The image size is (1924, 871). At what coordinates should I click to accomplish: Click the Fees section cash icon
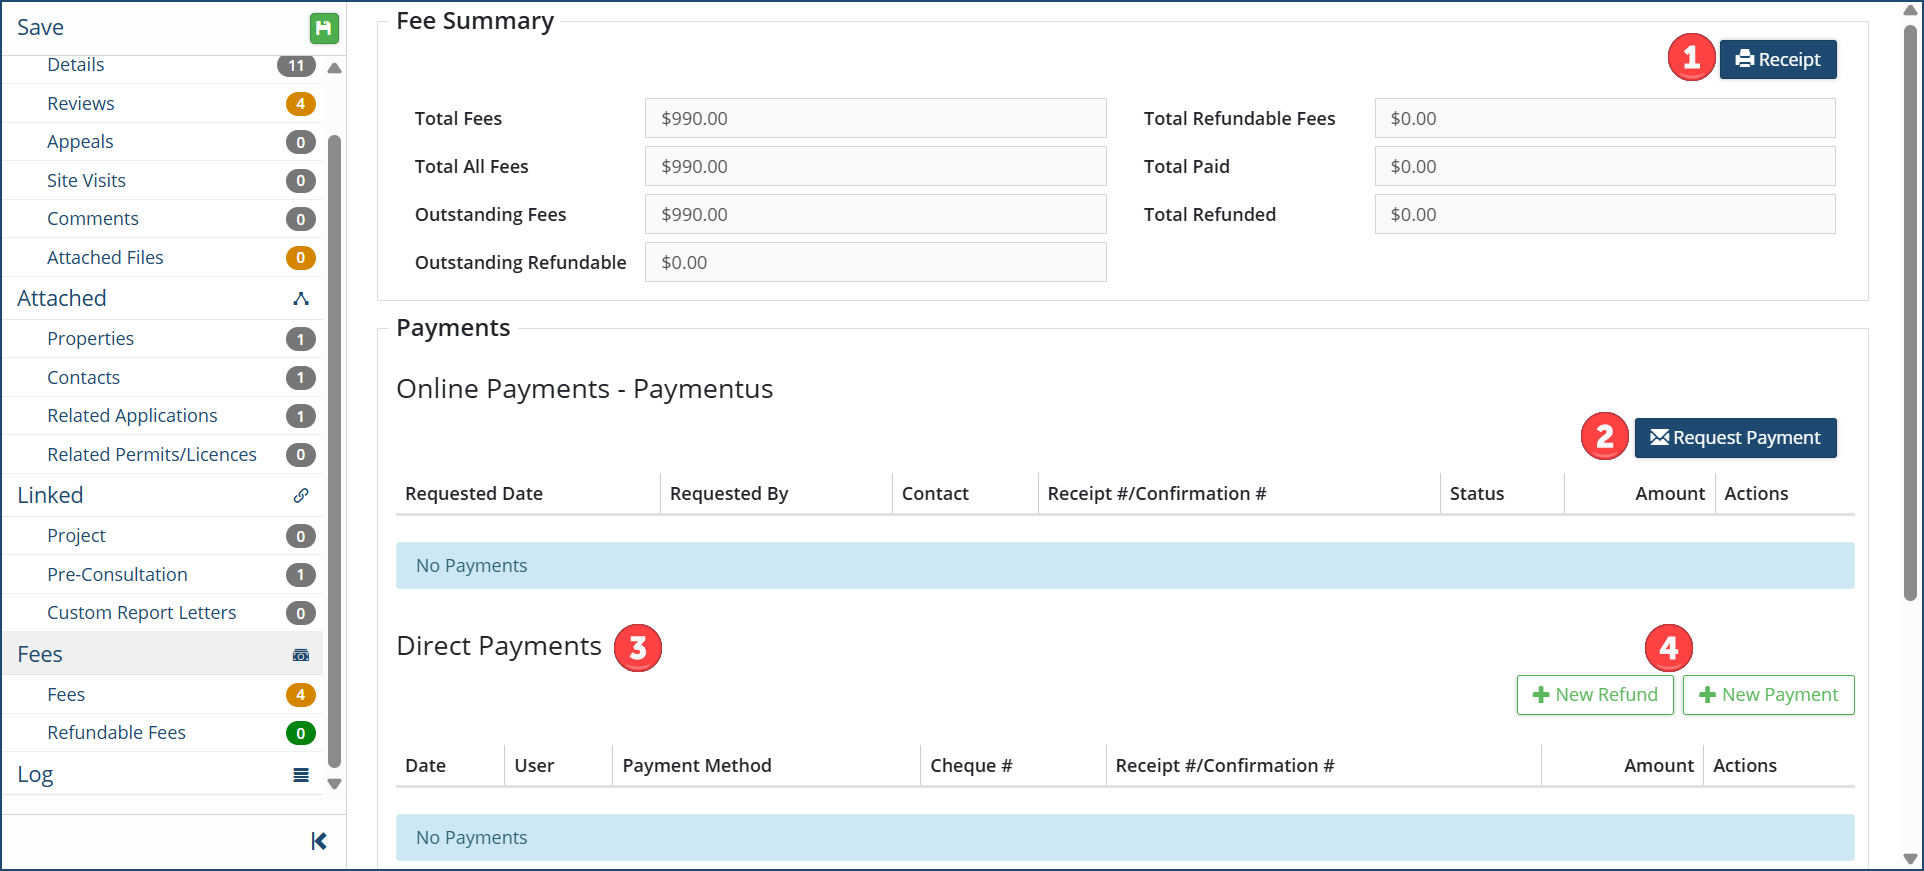click(x=301, y=655)
